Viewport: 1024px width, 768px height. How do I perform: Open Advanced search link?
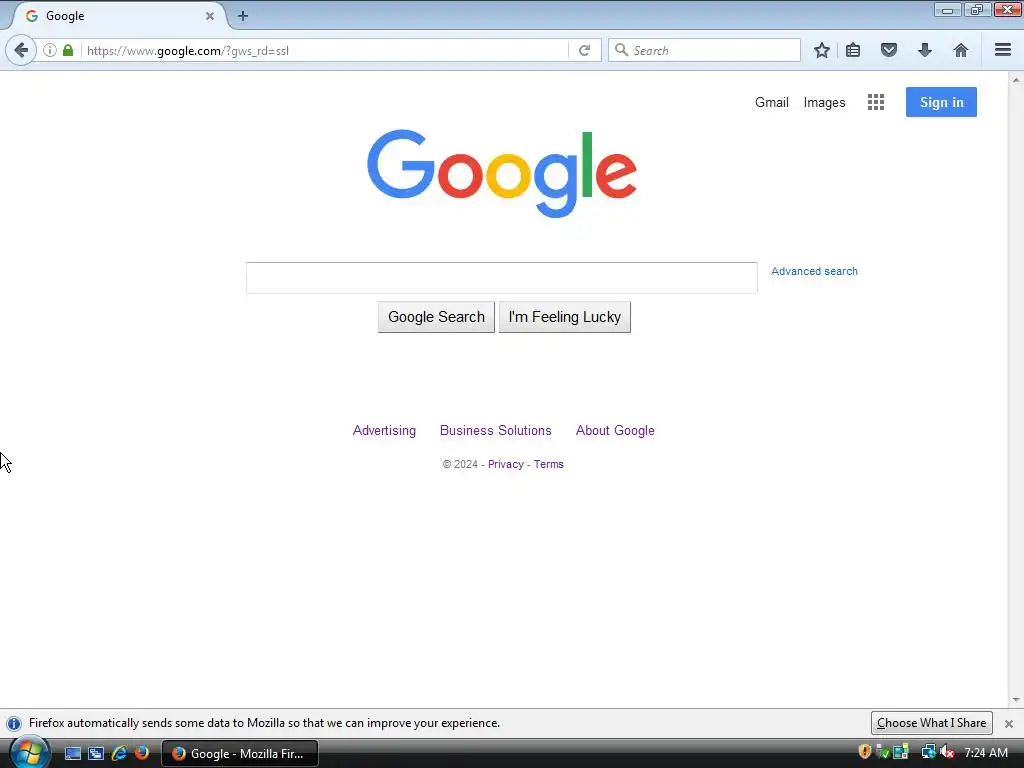click(x=814, y=271)
